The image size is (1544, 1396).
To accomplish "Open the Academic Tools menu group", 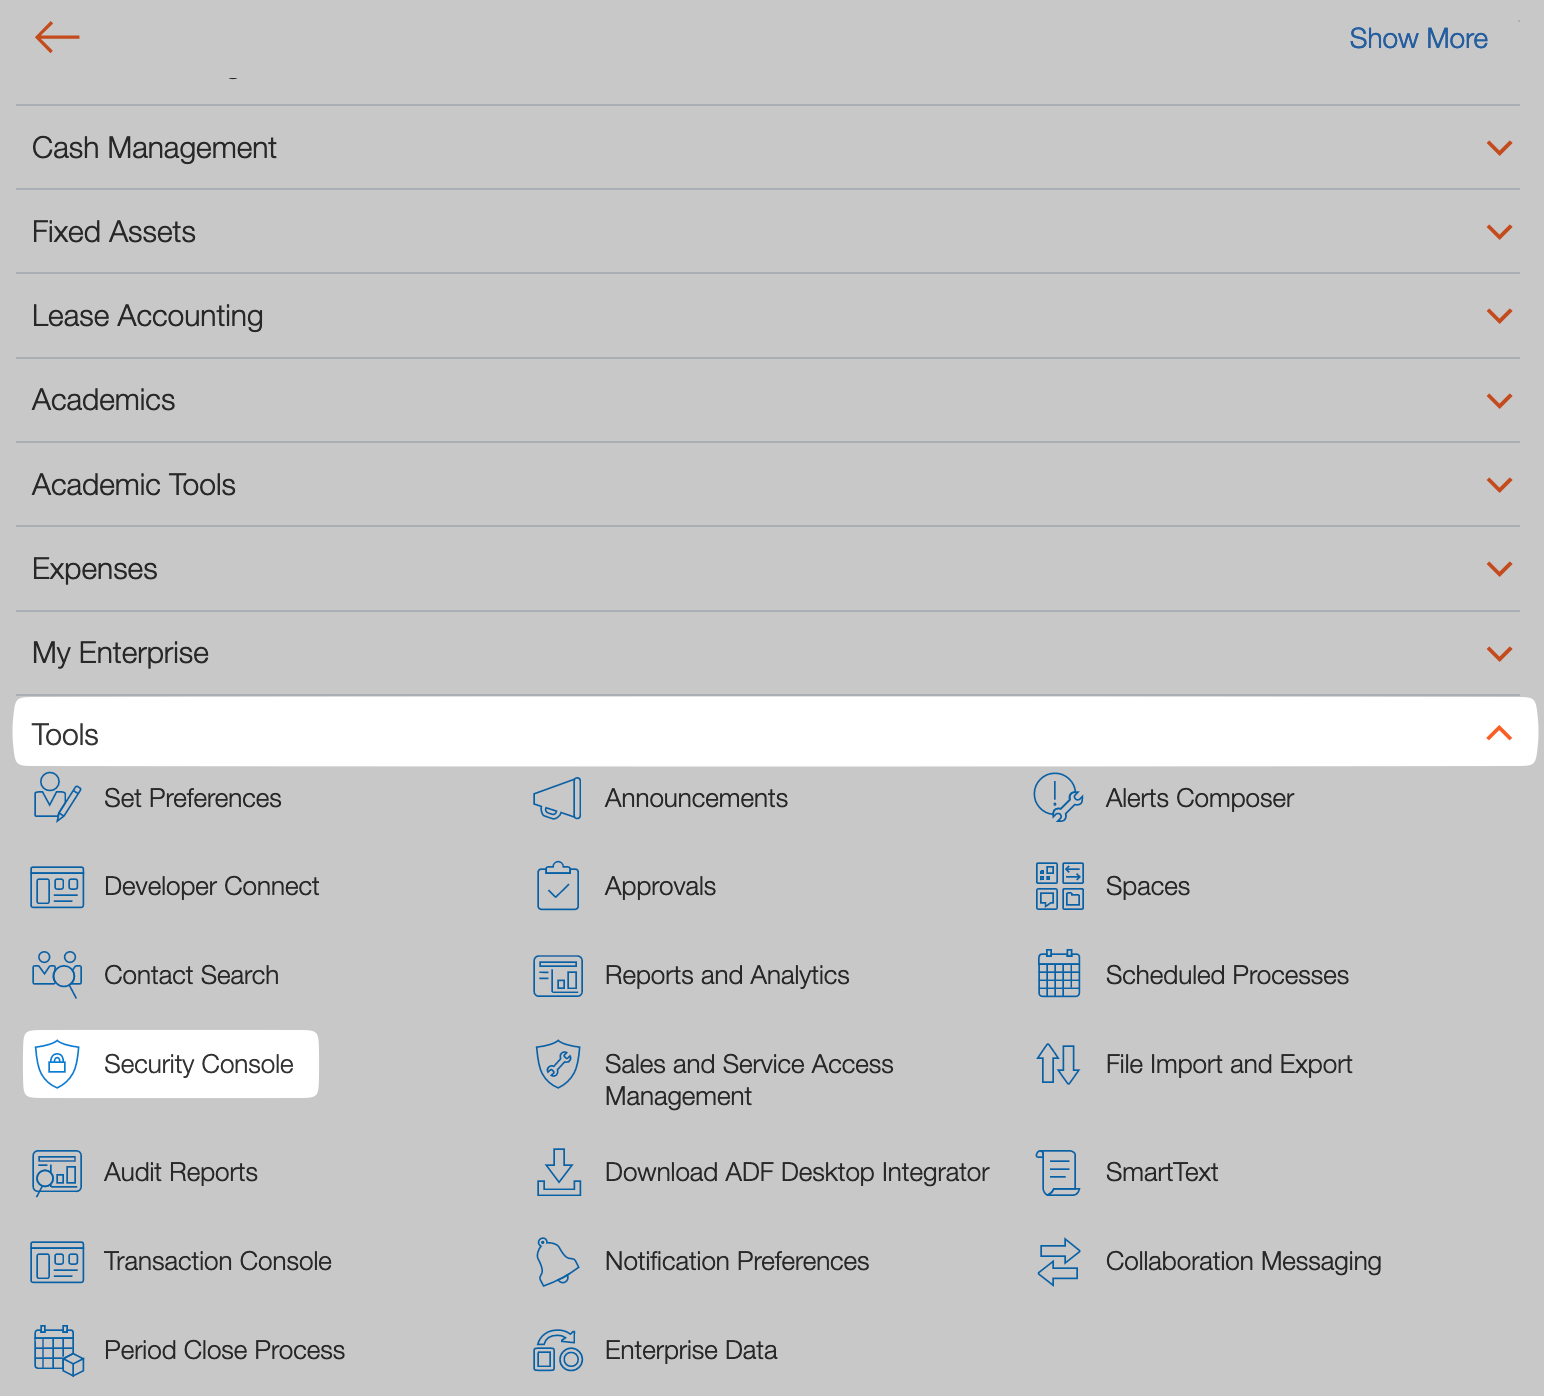I will click(134, 485).
